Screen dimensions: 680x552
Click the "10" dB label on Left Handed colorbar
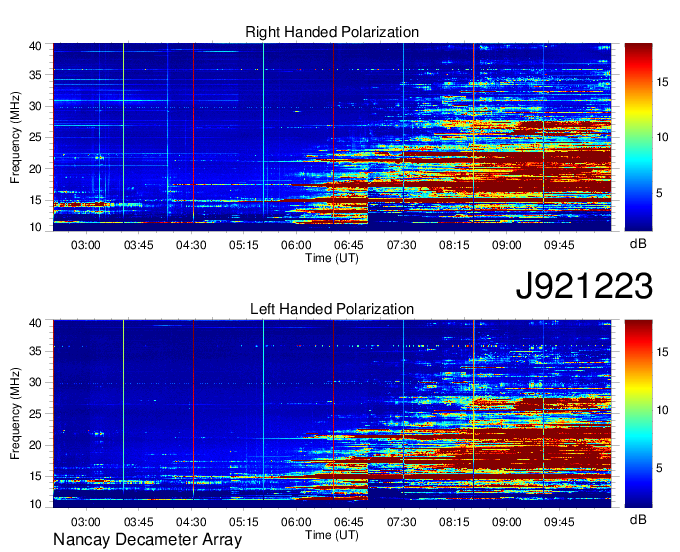(662, 410)
